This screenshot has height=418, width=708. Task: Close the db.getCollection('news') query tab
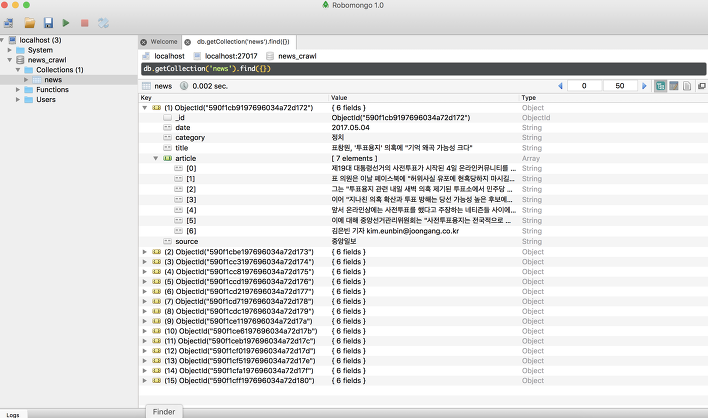point(188,42)
